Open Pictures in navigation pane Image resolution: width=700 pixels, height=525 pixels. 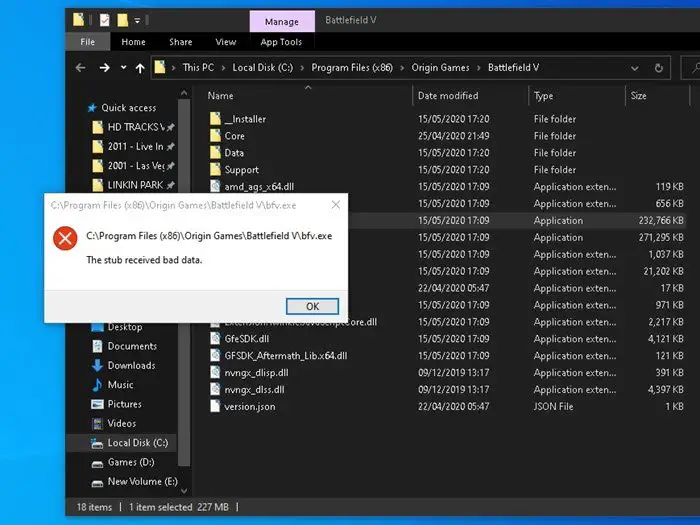(x=125, y=404)
